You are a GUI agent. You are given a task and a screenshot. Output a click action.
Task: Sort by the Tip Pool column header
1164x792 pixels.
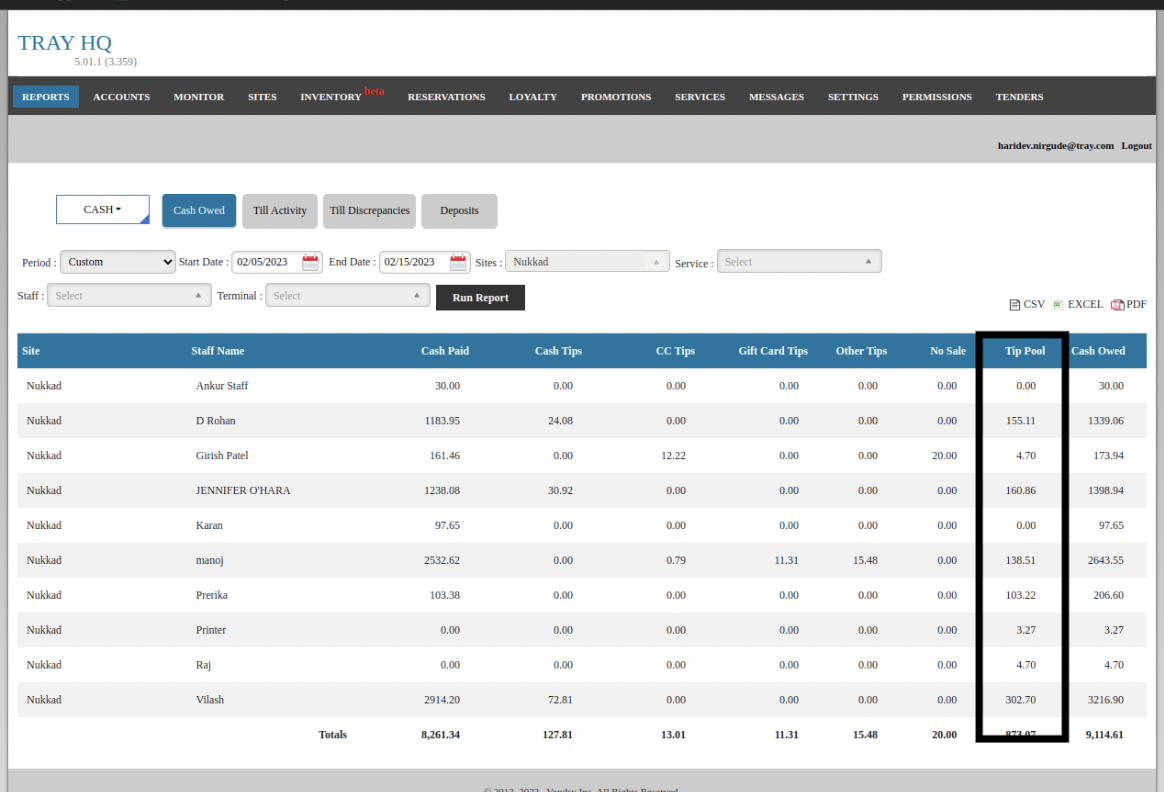point(1024,350)
